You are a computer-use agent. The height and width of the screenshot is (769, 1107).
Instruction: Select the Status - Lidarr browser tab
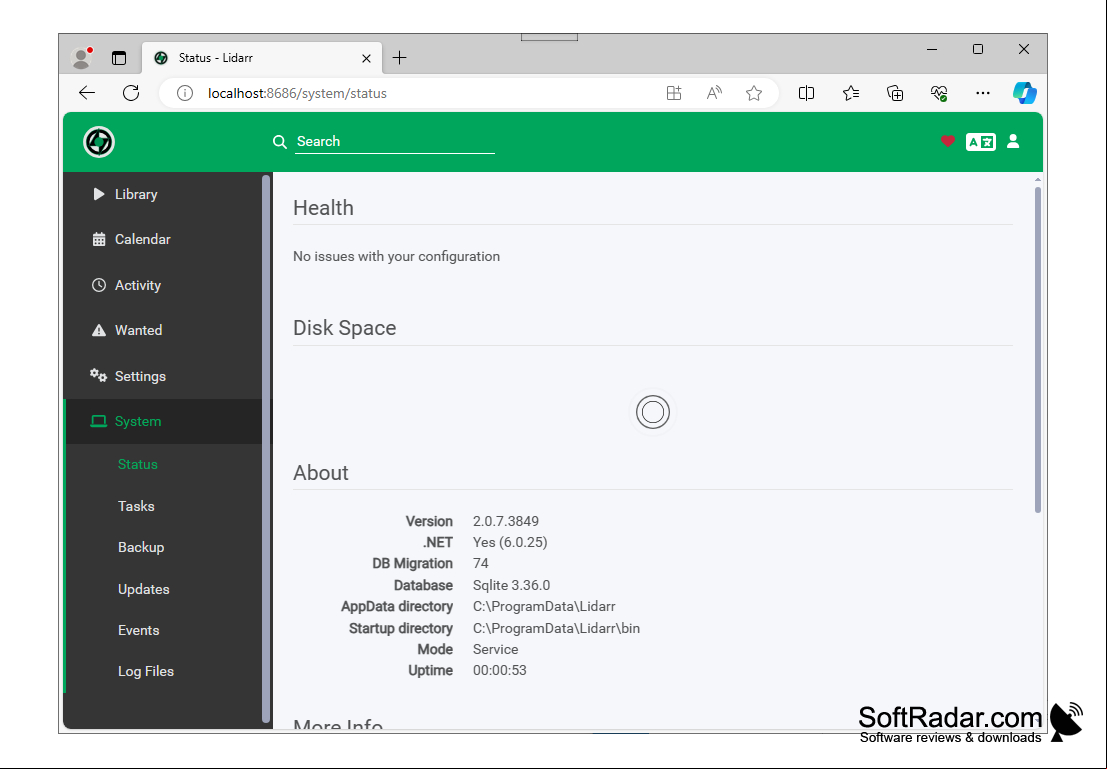262,58
